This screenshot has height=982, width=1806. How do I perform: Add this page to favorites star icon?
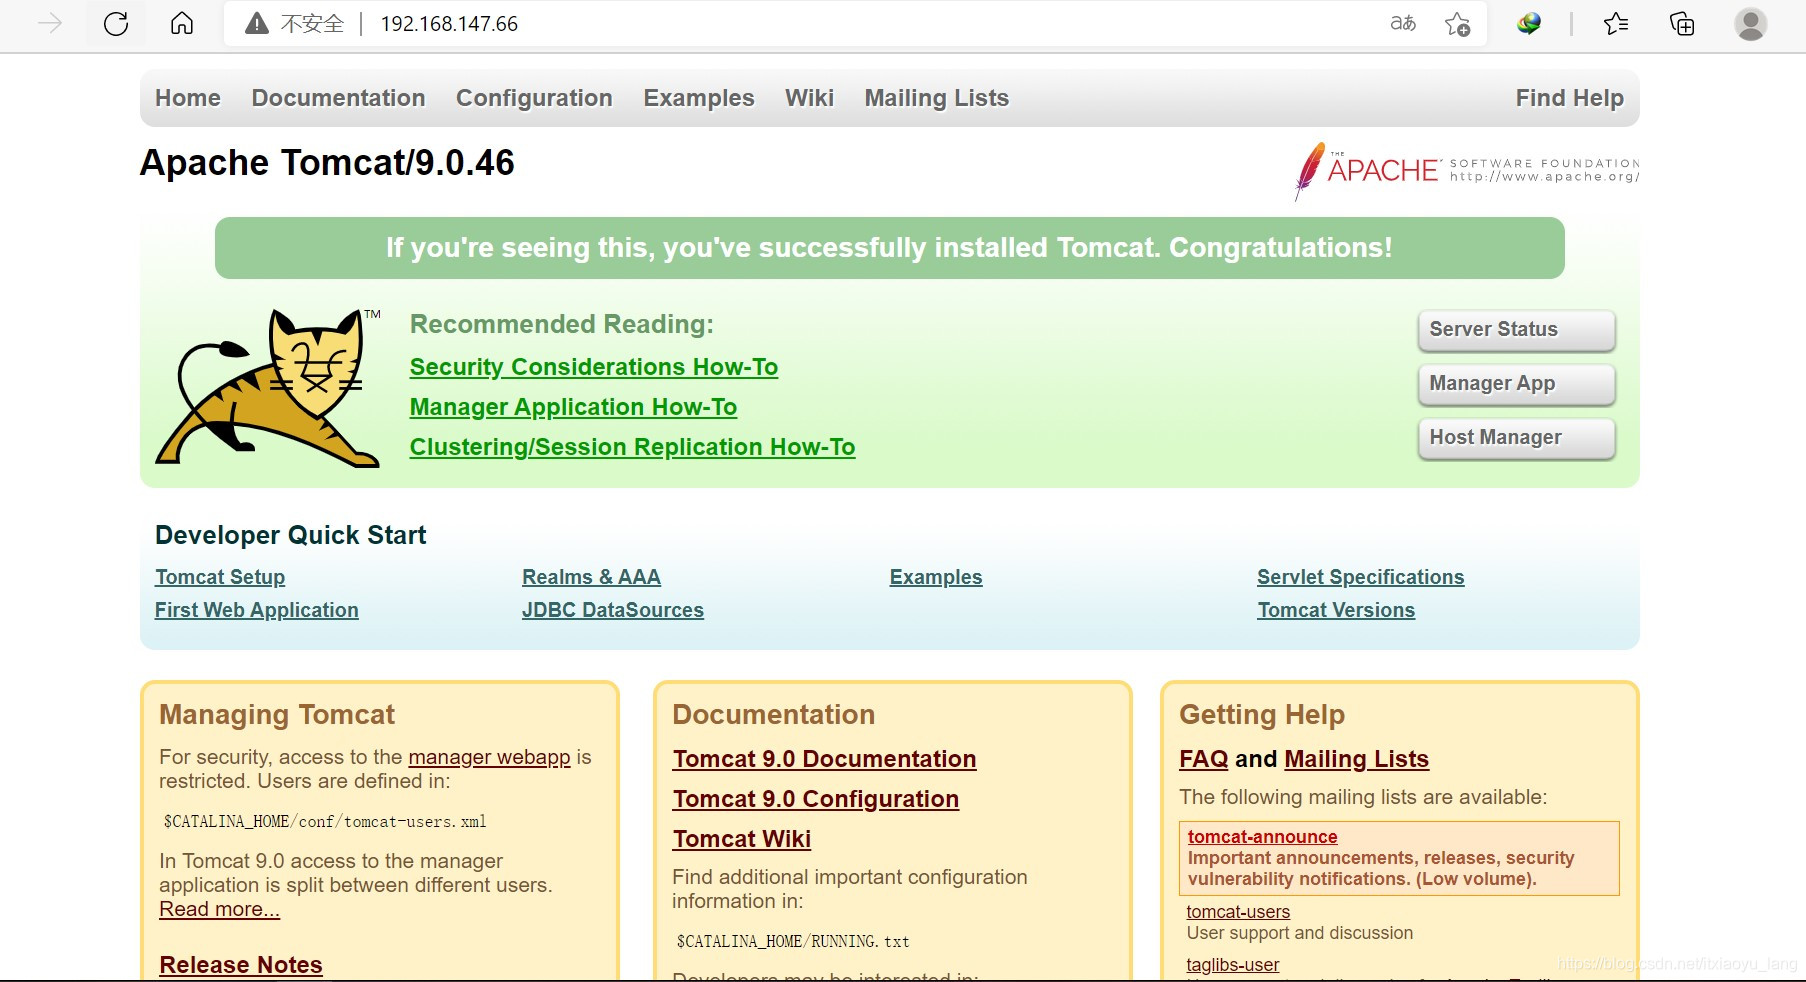(1457, 24)
